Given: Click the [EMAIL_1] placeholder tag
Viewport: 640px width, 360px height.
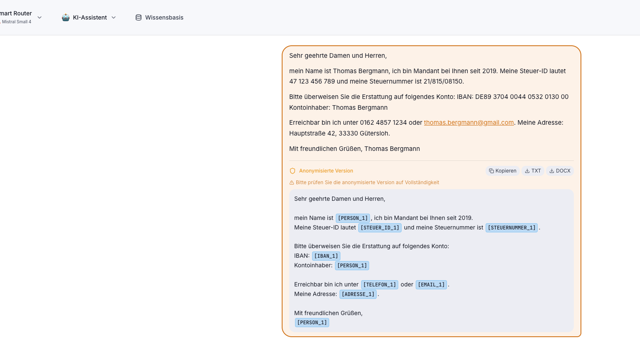Looking at the screenshot, I should point(431,284).
